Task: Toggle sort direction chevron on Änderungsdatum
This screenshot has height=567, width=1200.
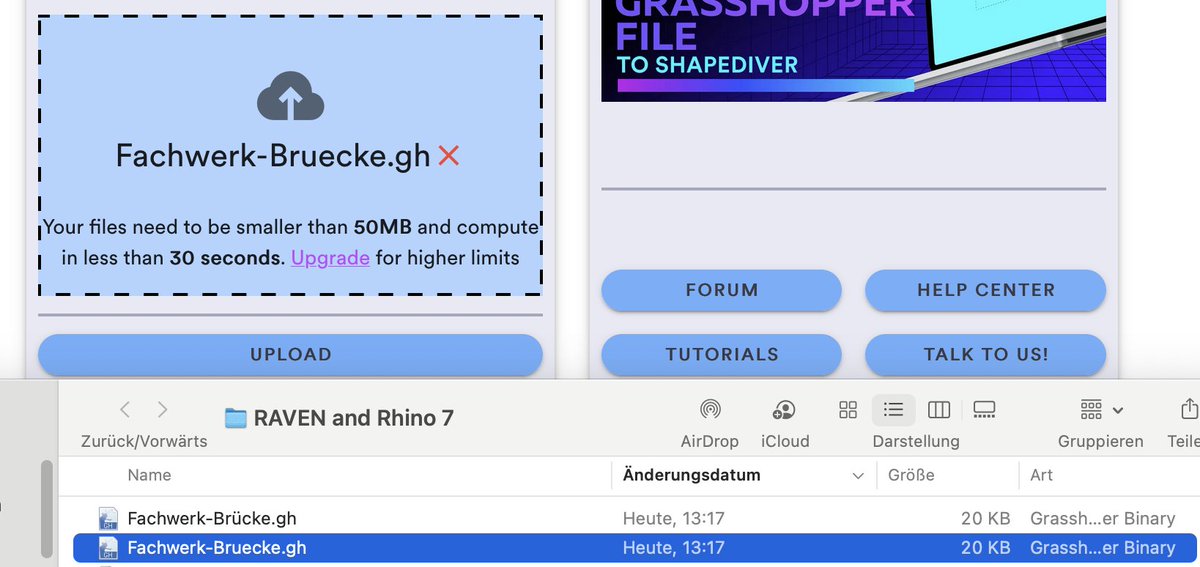Action: (858, 476)
